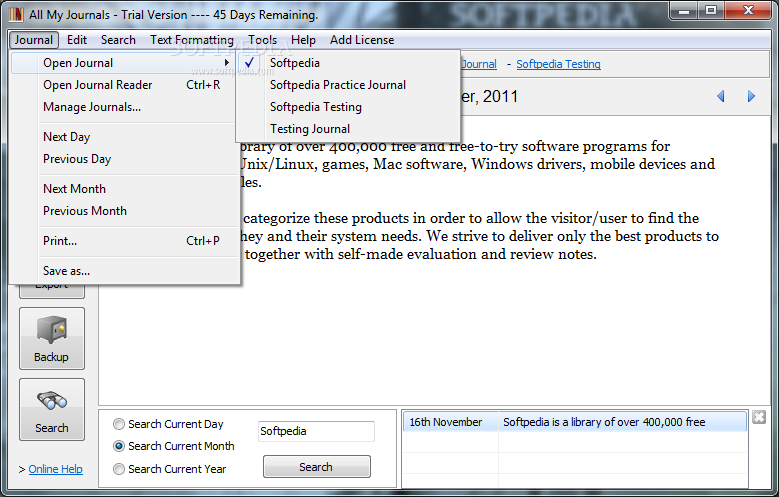Go to next day with right arrow
Screen dimensions: 779x497
751,96
